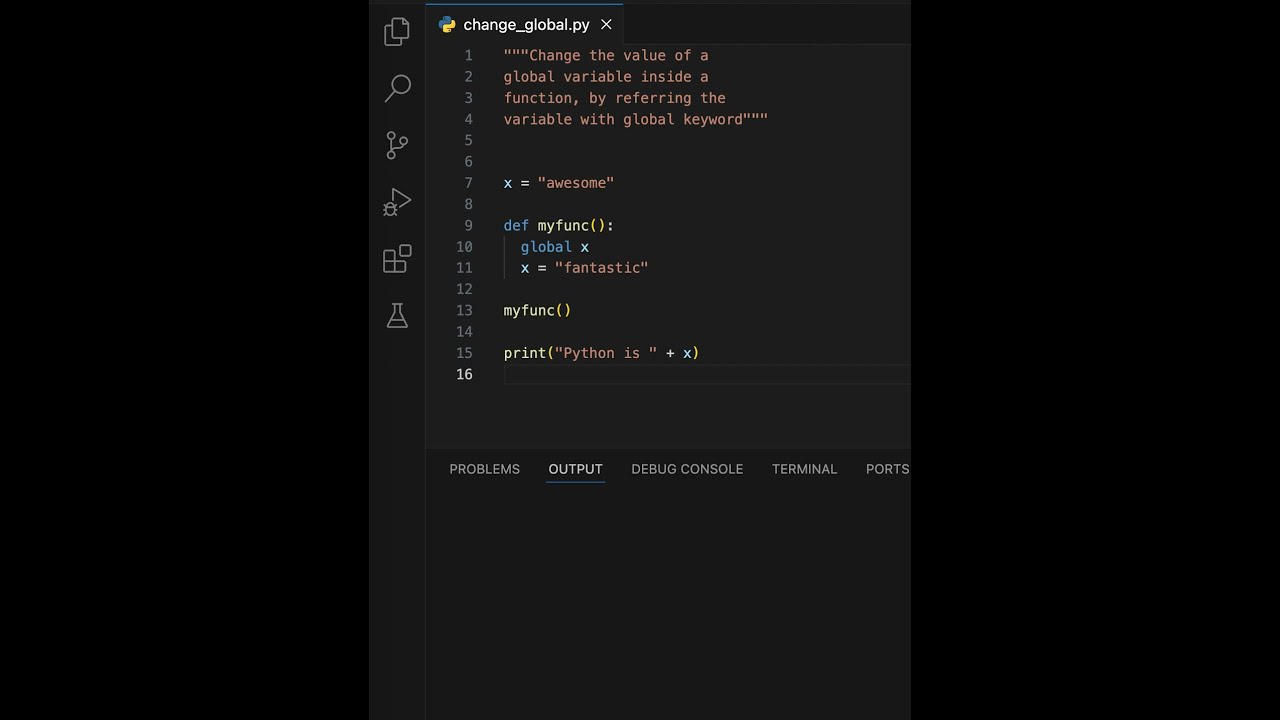Viewport: 1280px width, 720px height.
Task: Select the change_global.py editor tab
Action: [x=525, y=25]
